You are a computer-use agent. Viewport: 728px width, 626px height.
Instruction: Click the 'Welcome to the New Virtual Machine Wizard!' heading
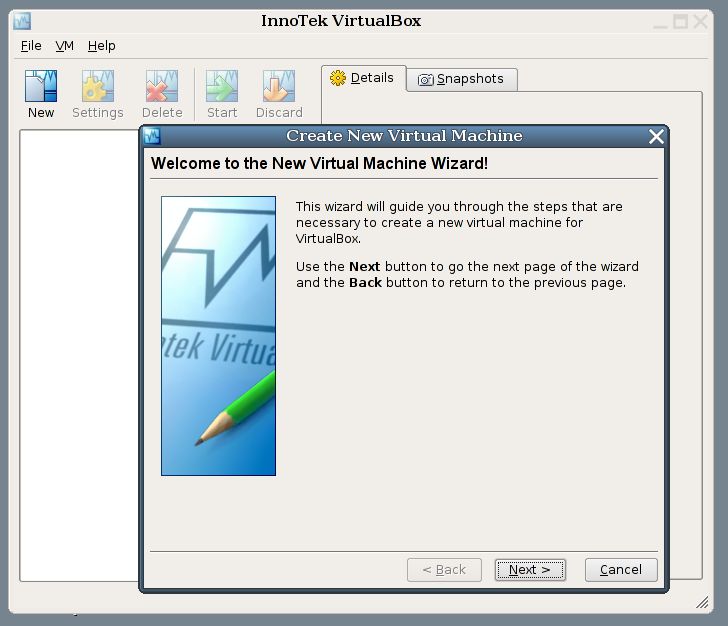point(319,163)
